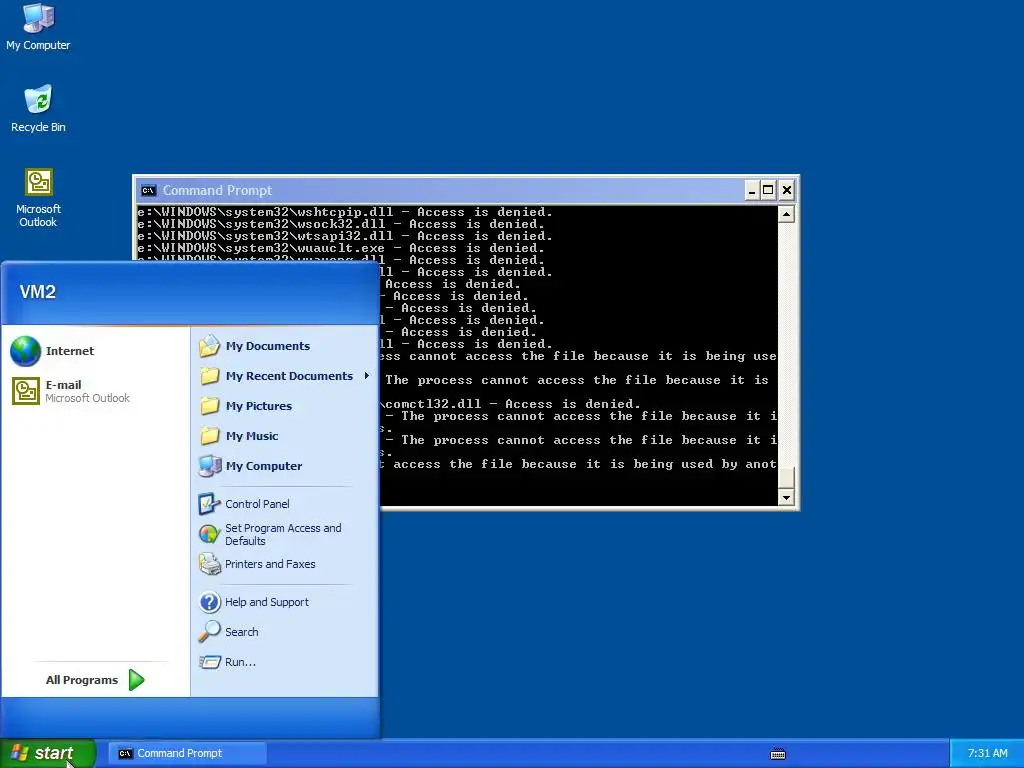This screenshot has height=768, width=1024.
Task: Click the All Programs label
Action: click(x=82, y=680)
